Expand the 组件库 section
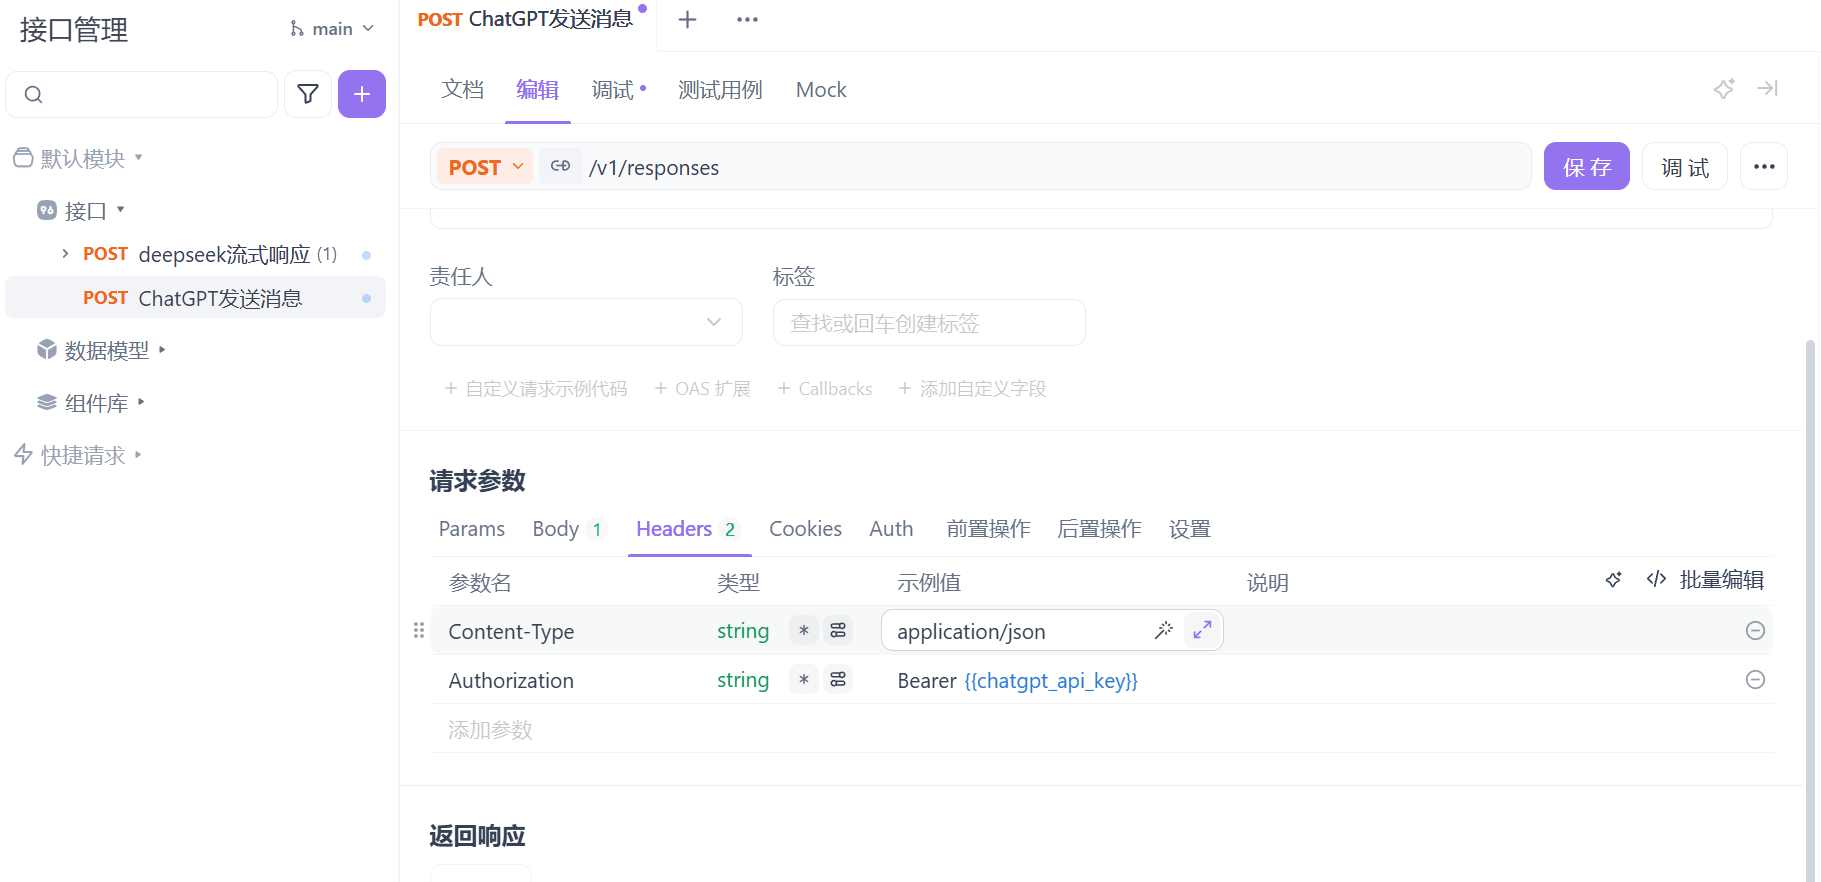The height and width of the screenshot is (882, 1821). (x=141, y=402)
